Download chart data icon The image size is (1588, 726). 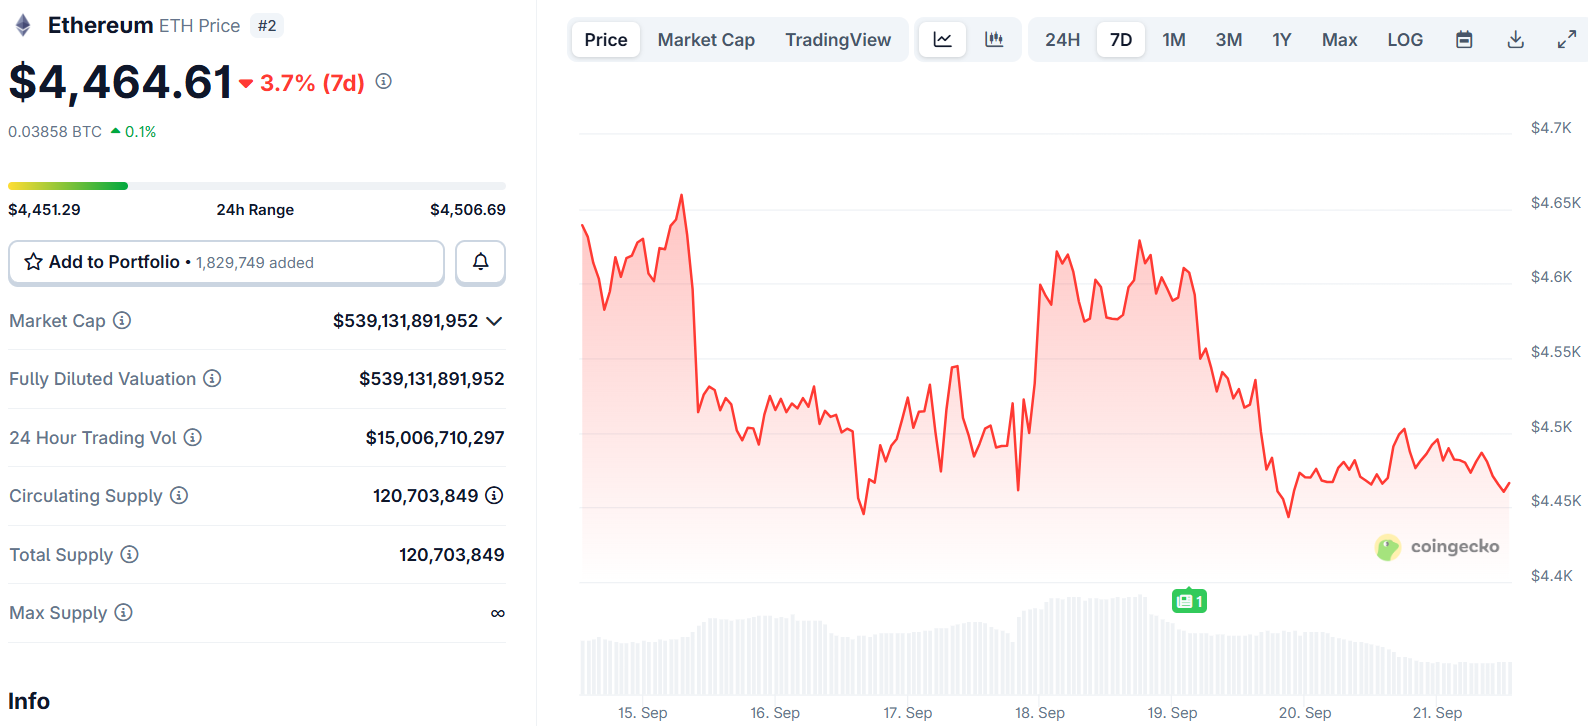[x=1516, y=40]
